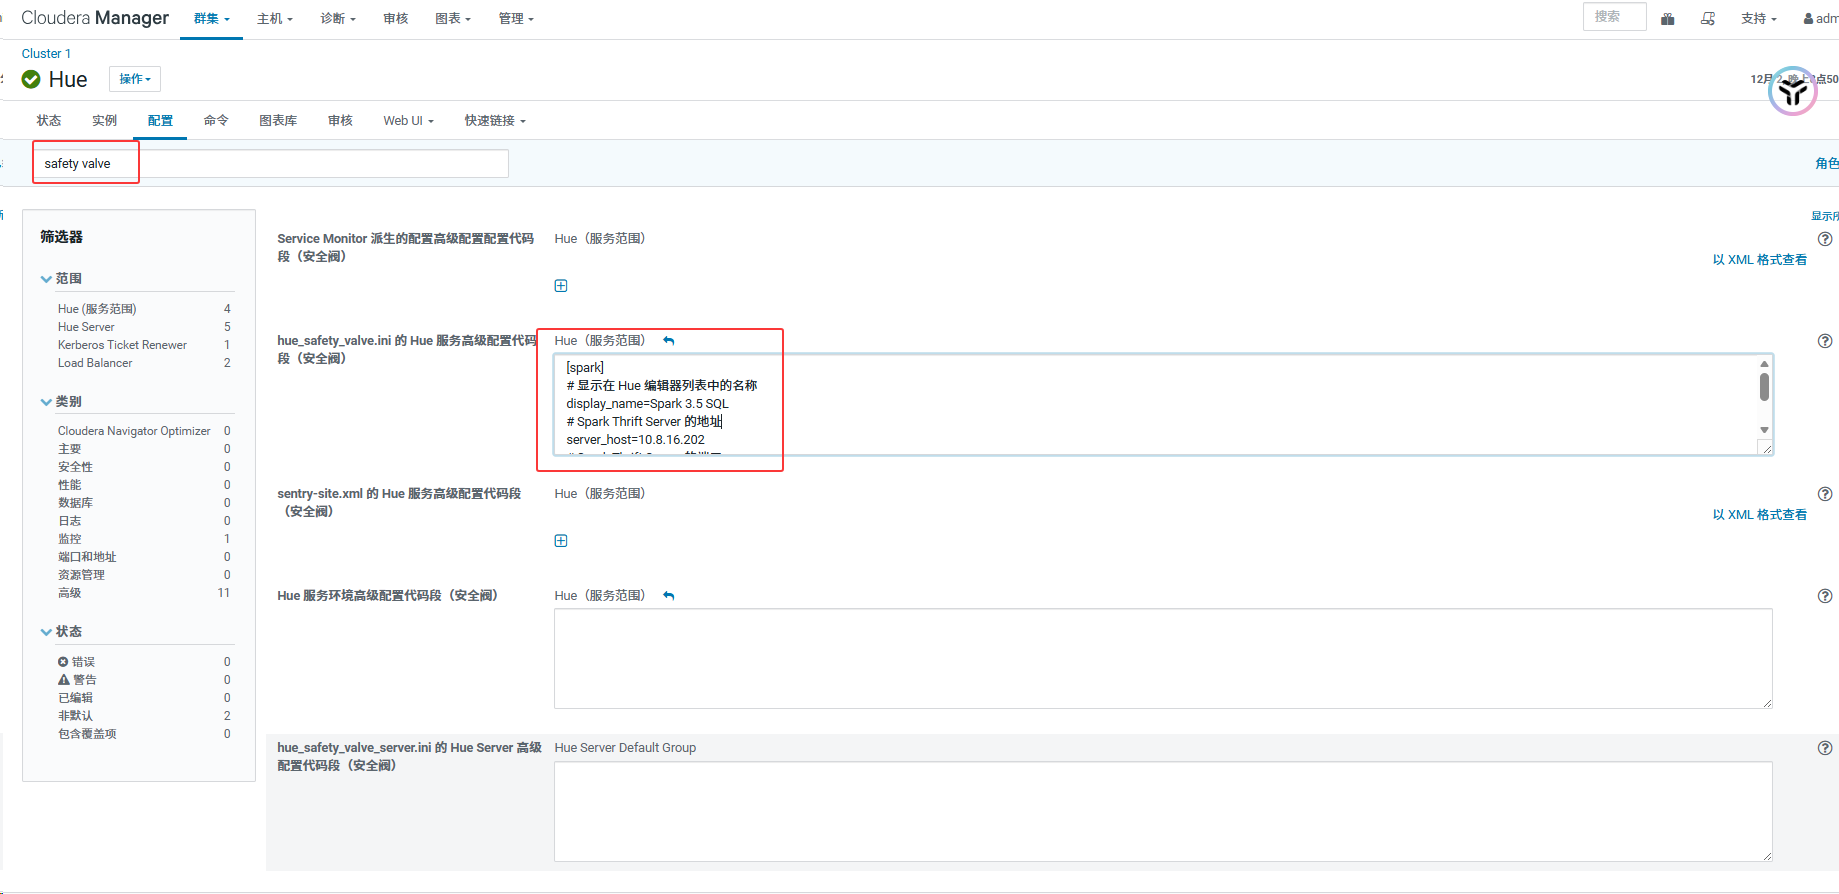Image resolution: width=1839 pixels, height=894 pixels.
Task: Select the 配置 tab
Action: 160,121
